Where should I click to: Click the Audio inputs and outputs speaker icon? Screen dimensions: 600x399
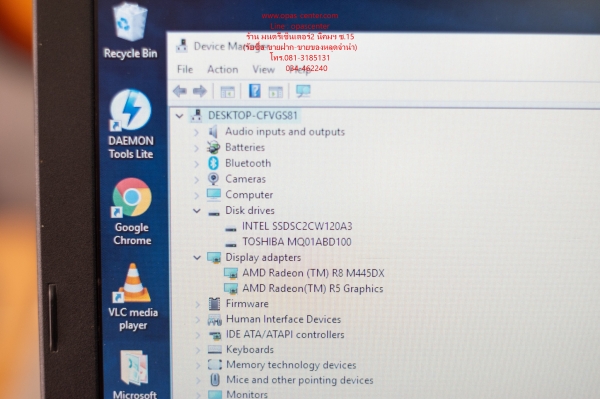pos(214,132)
